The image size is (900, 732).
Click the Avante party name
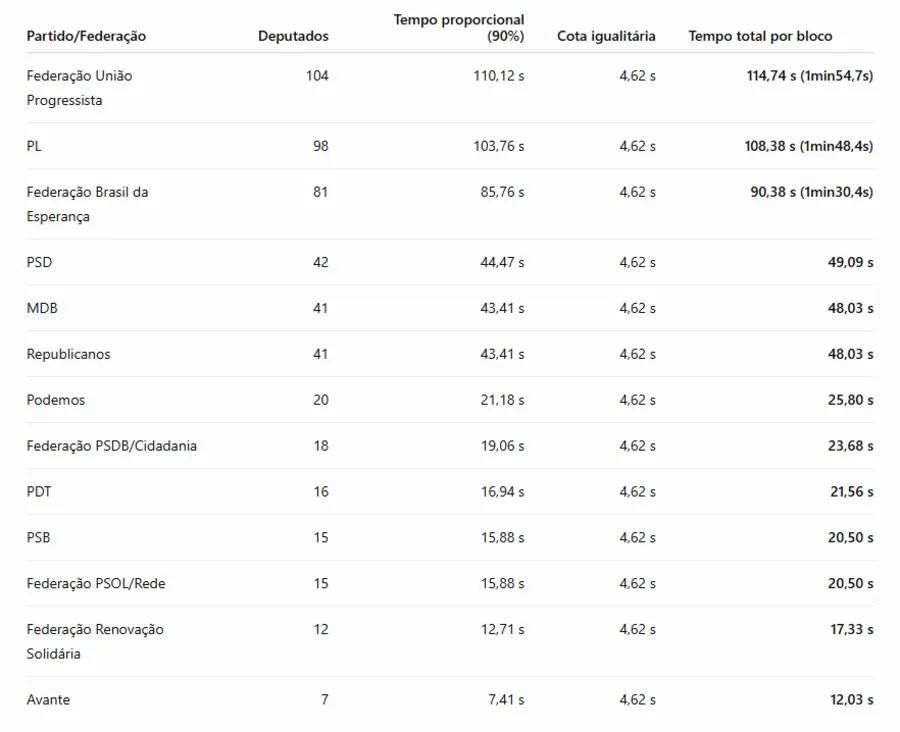pyautogui.click(x=48, y=700)
